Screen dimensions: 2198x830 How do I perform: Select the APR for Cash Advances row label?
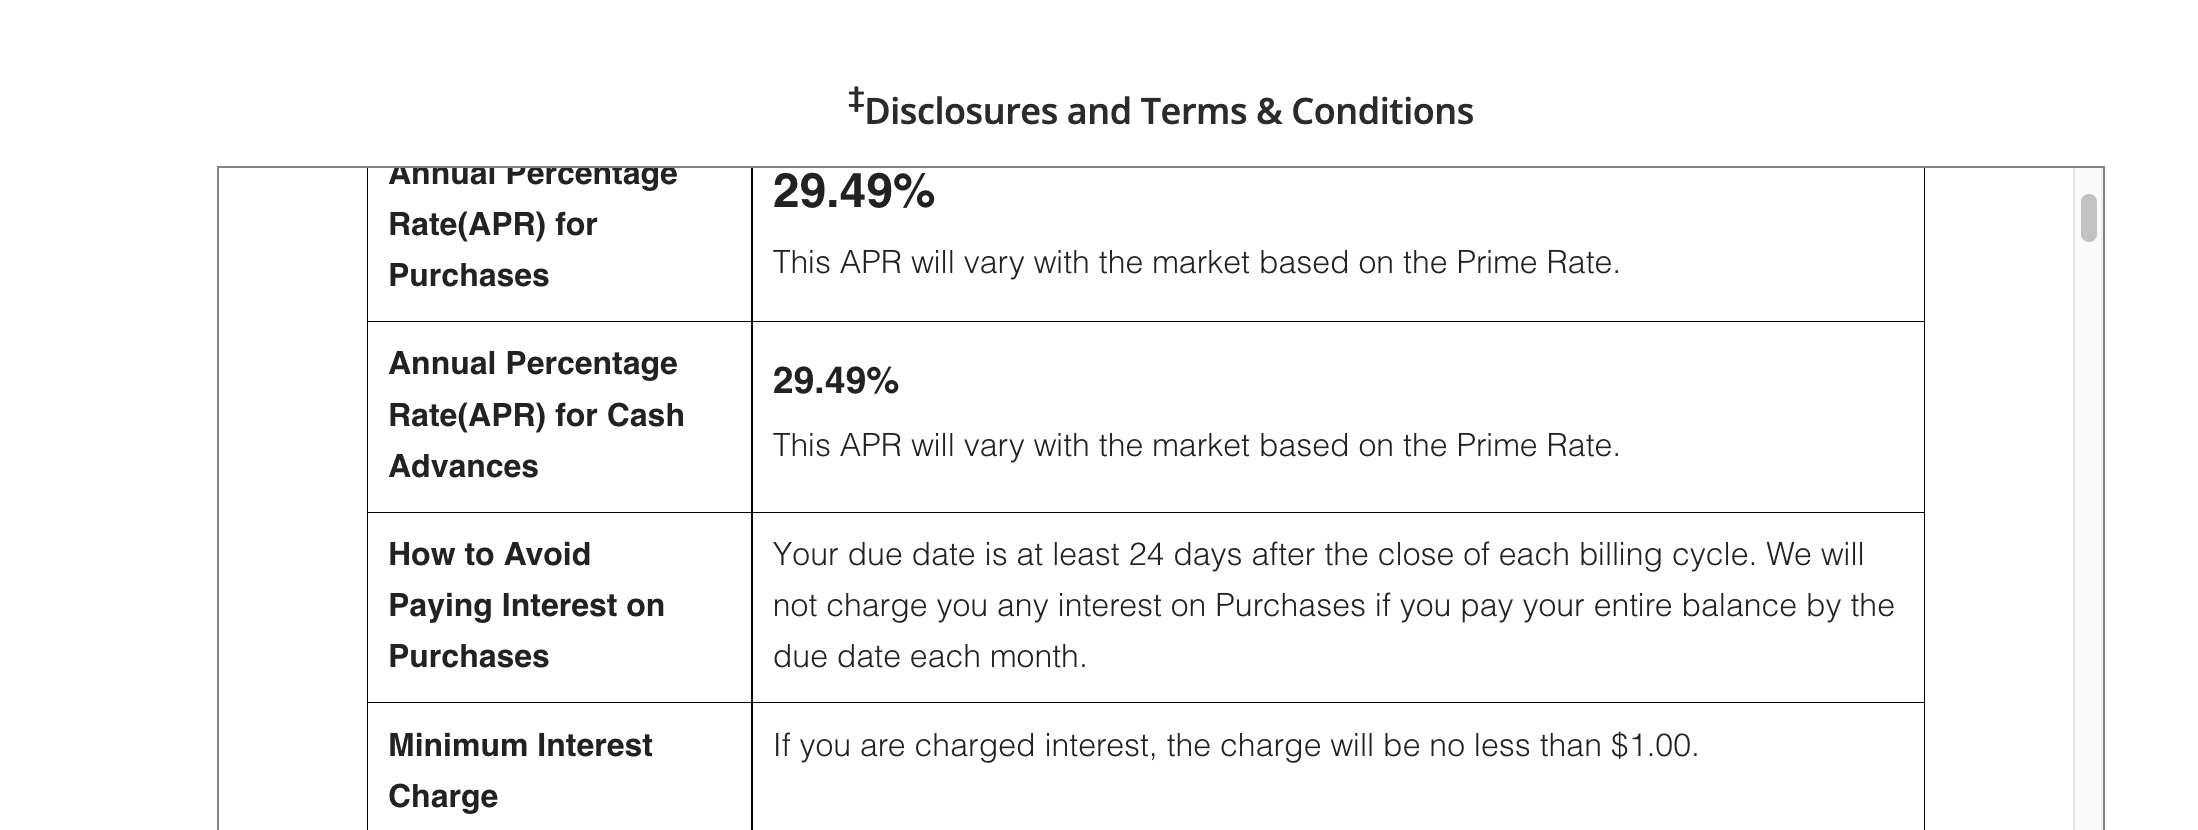(536, 415)
